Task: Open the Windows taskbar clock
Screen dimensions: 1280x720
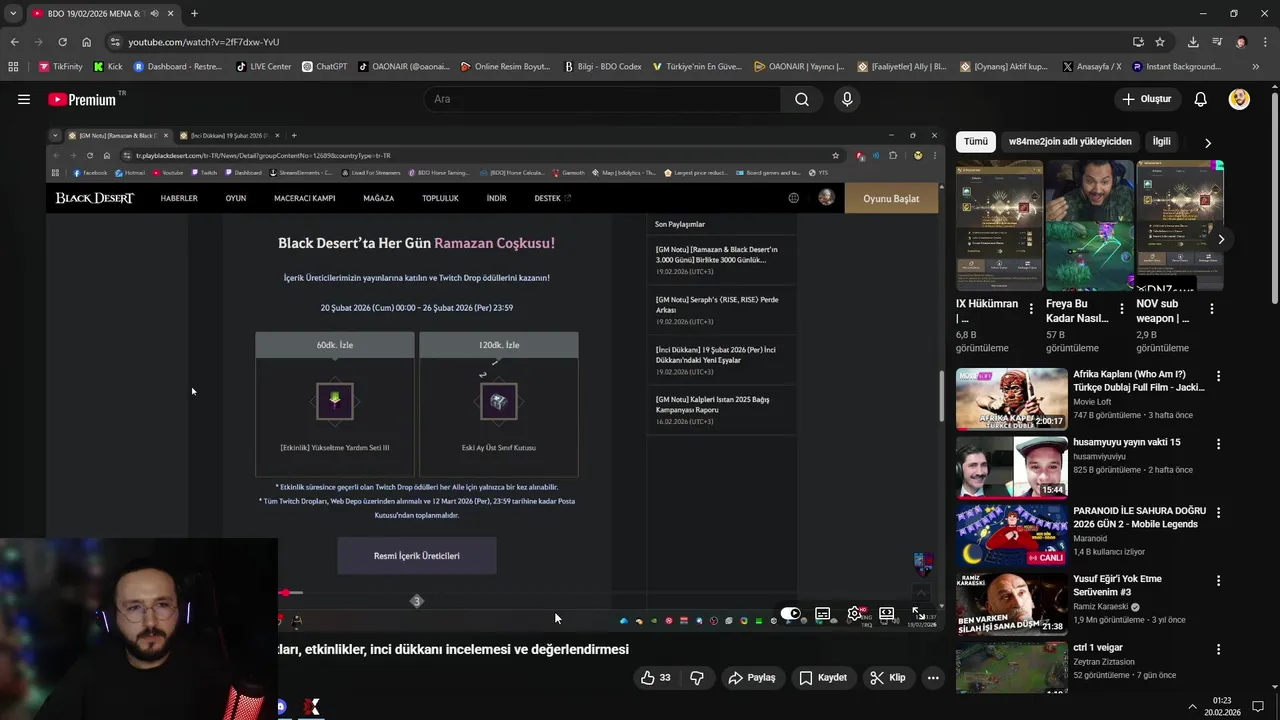Action: [x=1222, y=706]
